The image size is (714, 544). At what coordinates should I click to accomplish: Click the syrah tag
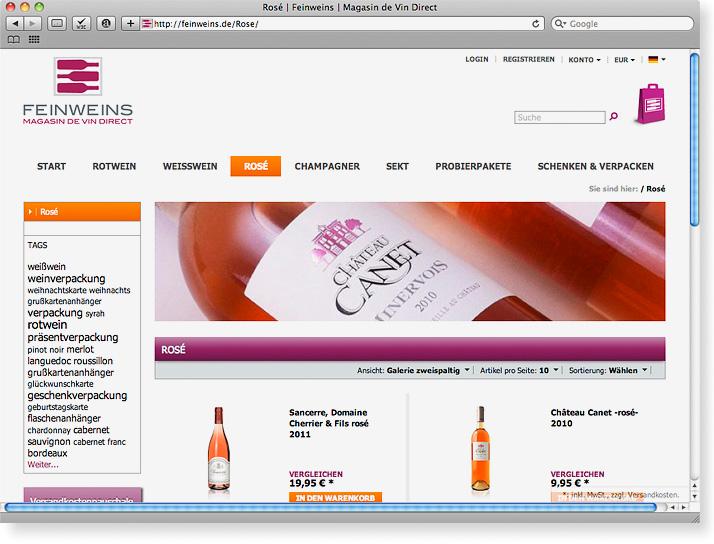point(95,314)
